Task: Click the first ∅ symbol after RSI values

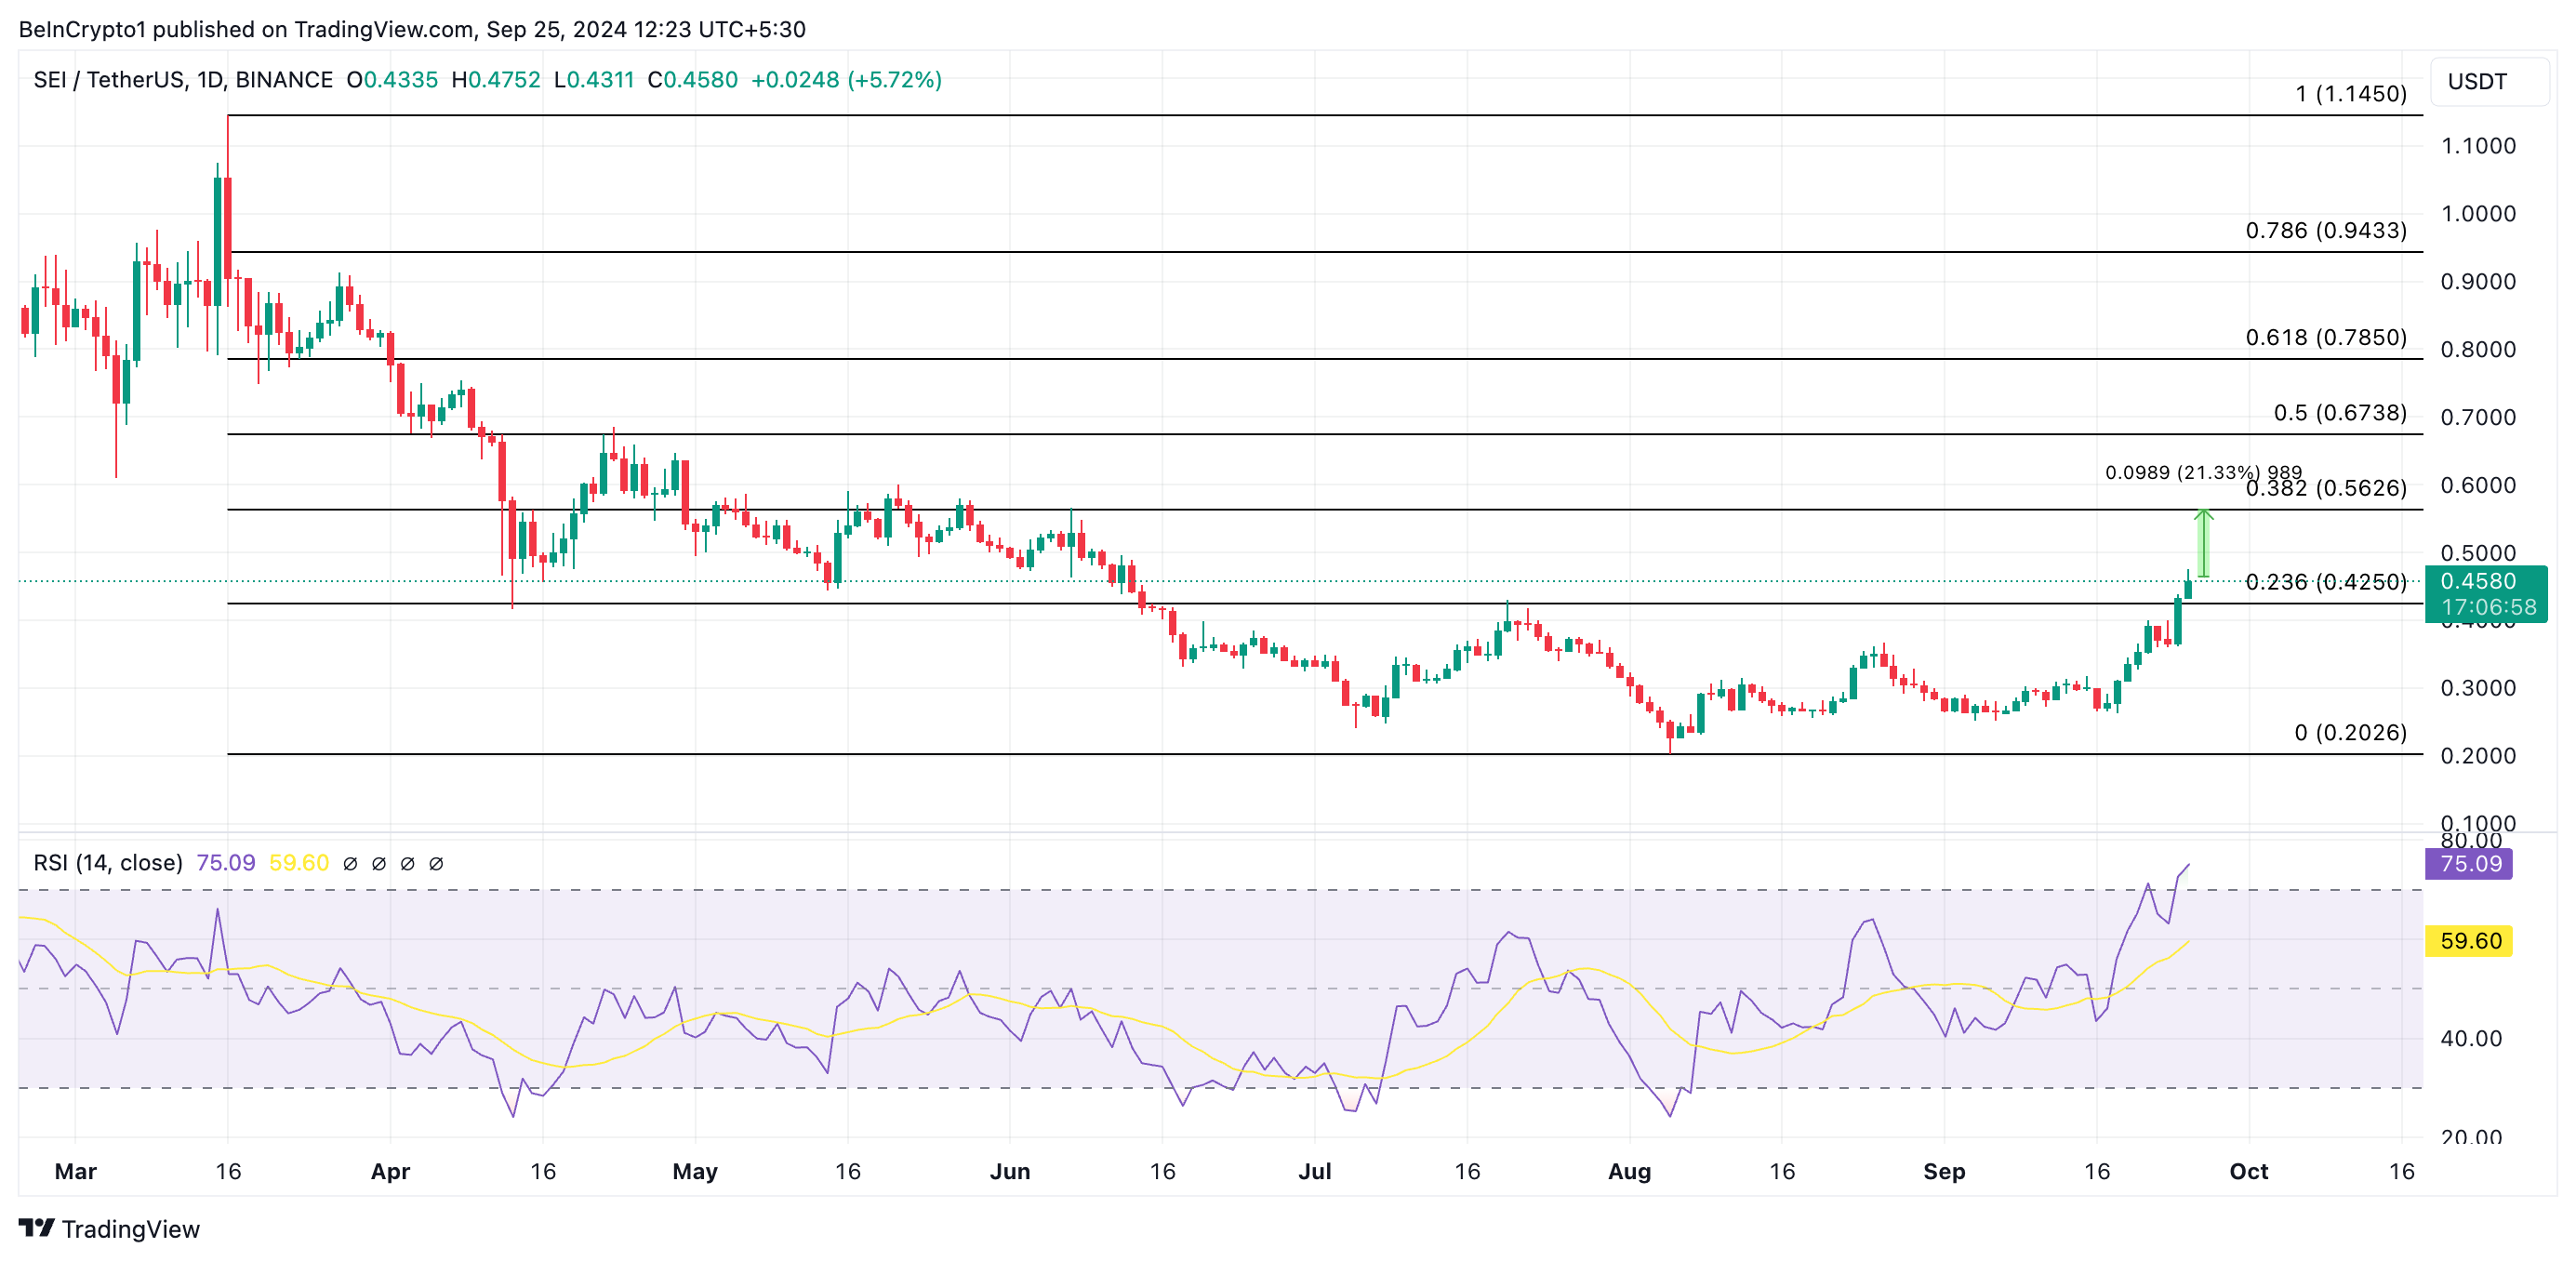Action: (x=350, y=863)
